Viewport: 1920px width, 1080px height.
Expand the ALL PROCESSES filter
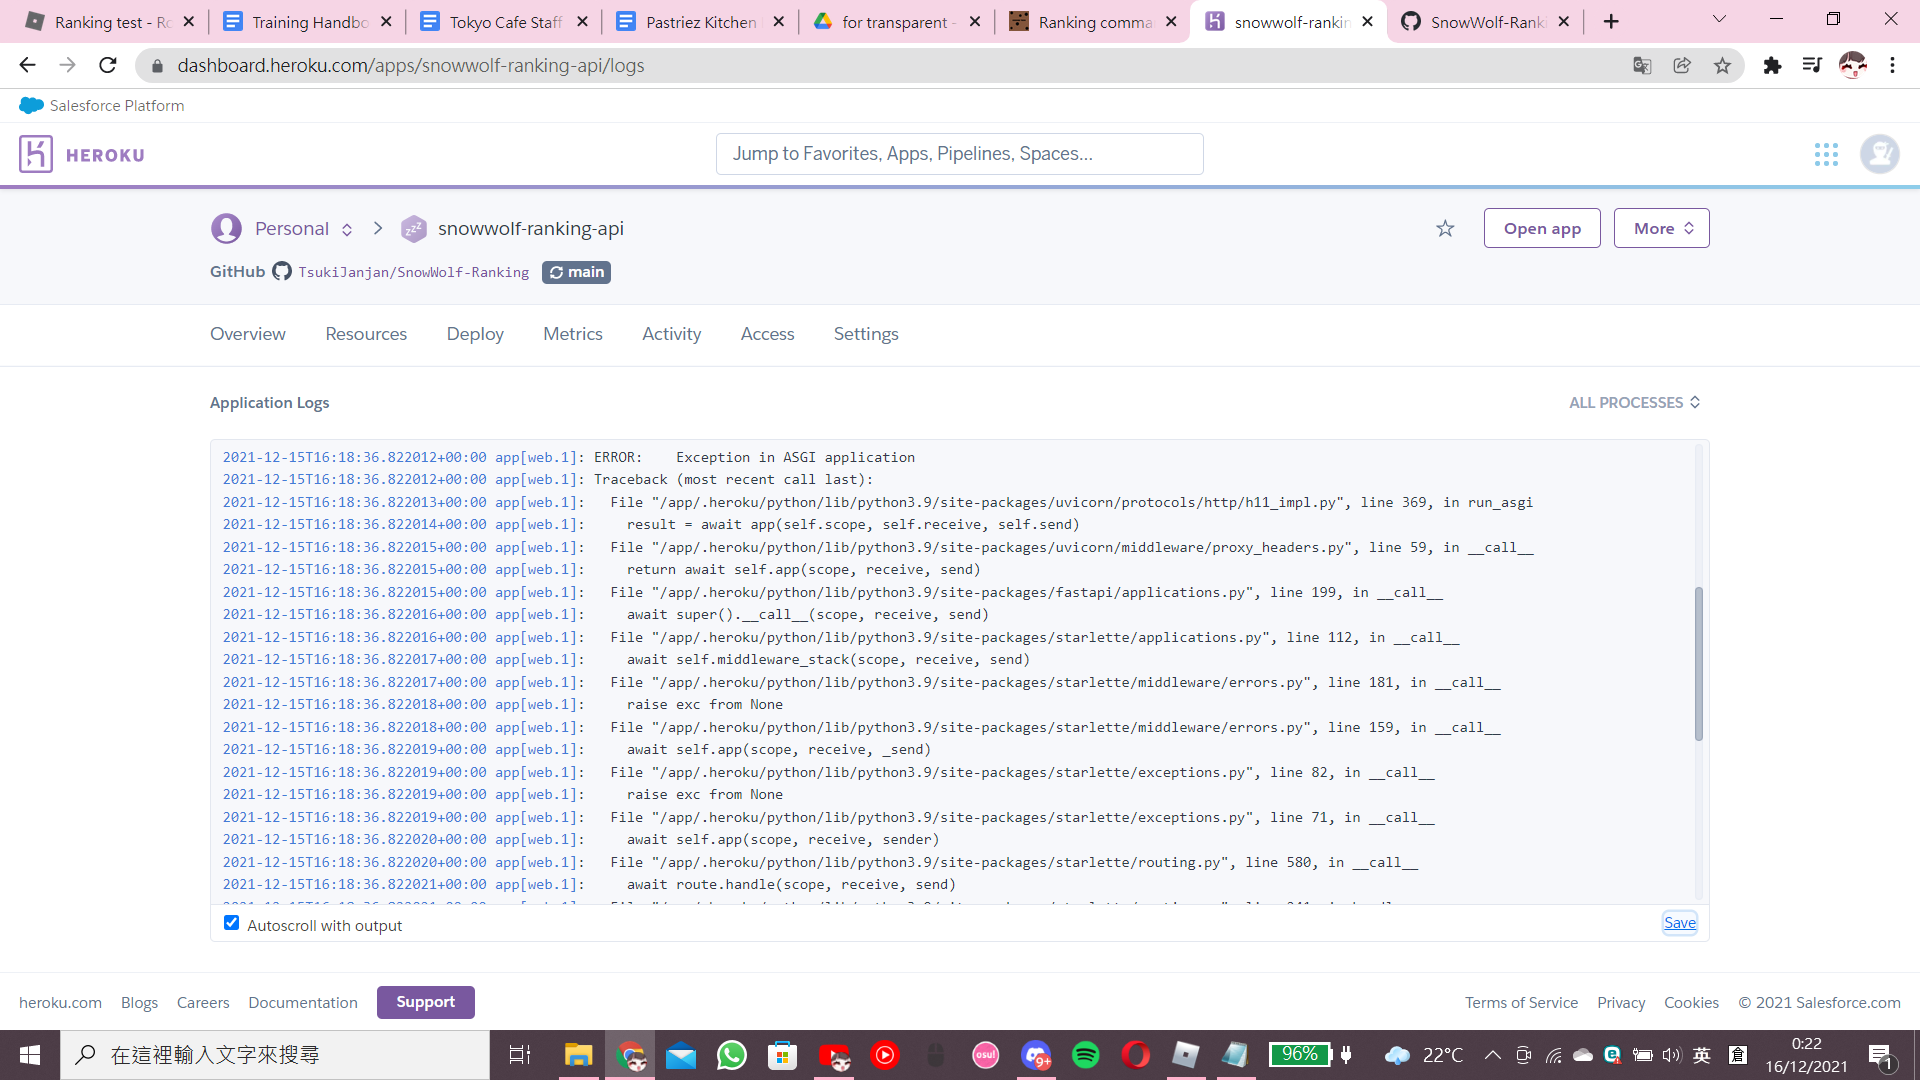pyautogui.click(x=1634, y=402)
